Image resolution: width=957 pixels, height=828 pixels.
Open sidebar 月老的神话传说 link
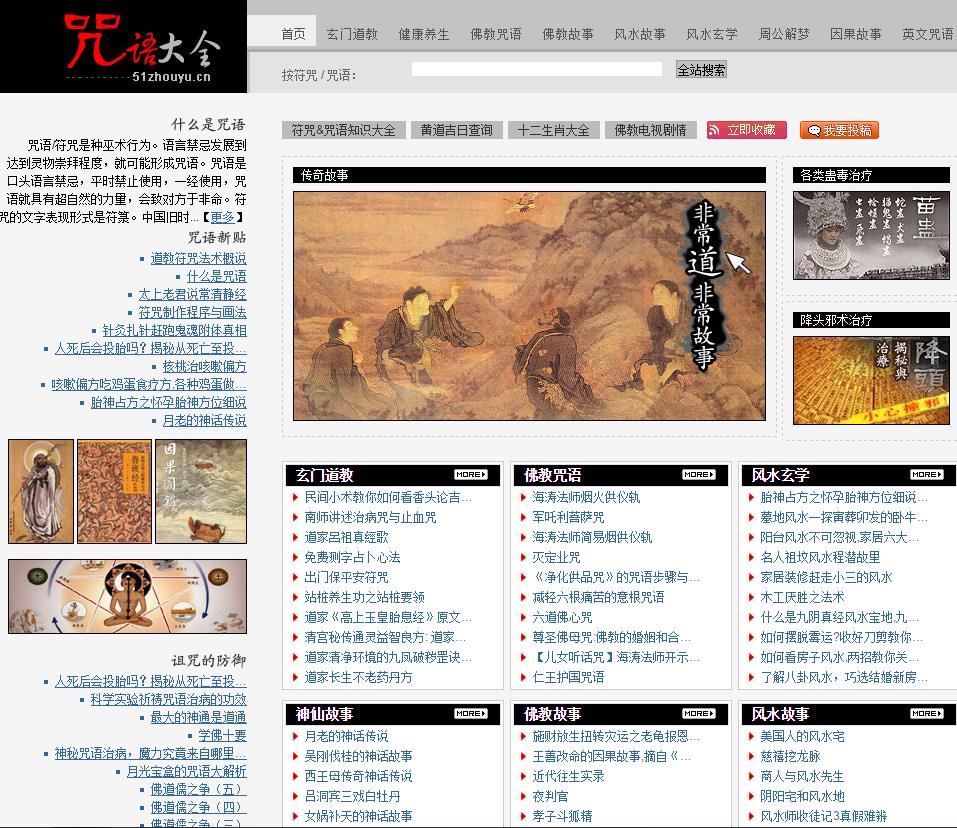coord(204,420)
